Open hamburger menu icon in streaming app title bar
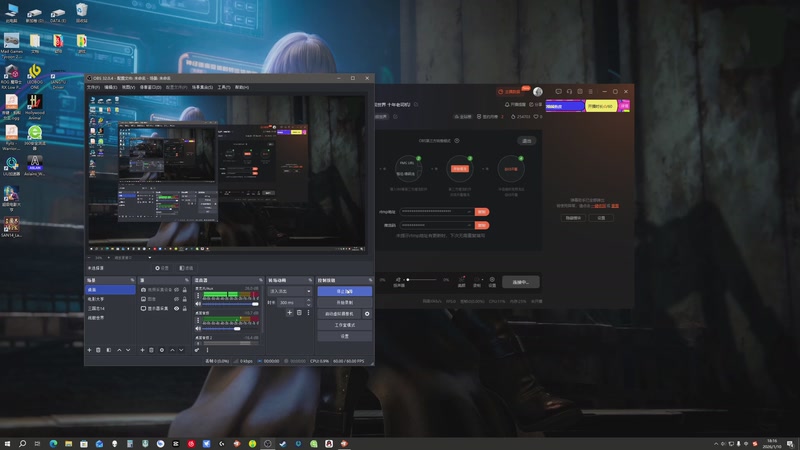Screen dimensions: 800x450 click(x=590, y=91)
